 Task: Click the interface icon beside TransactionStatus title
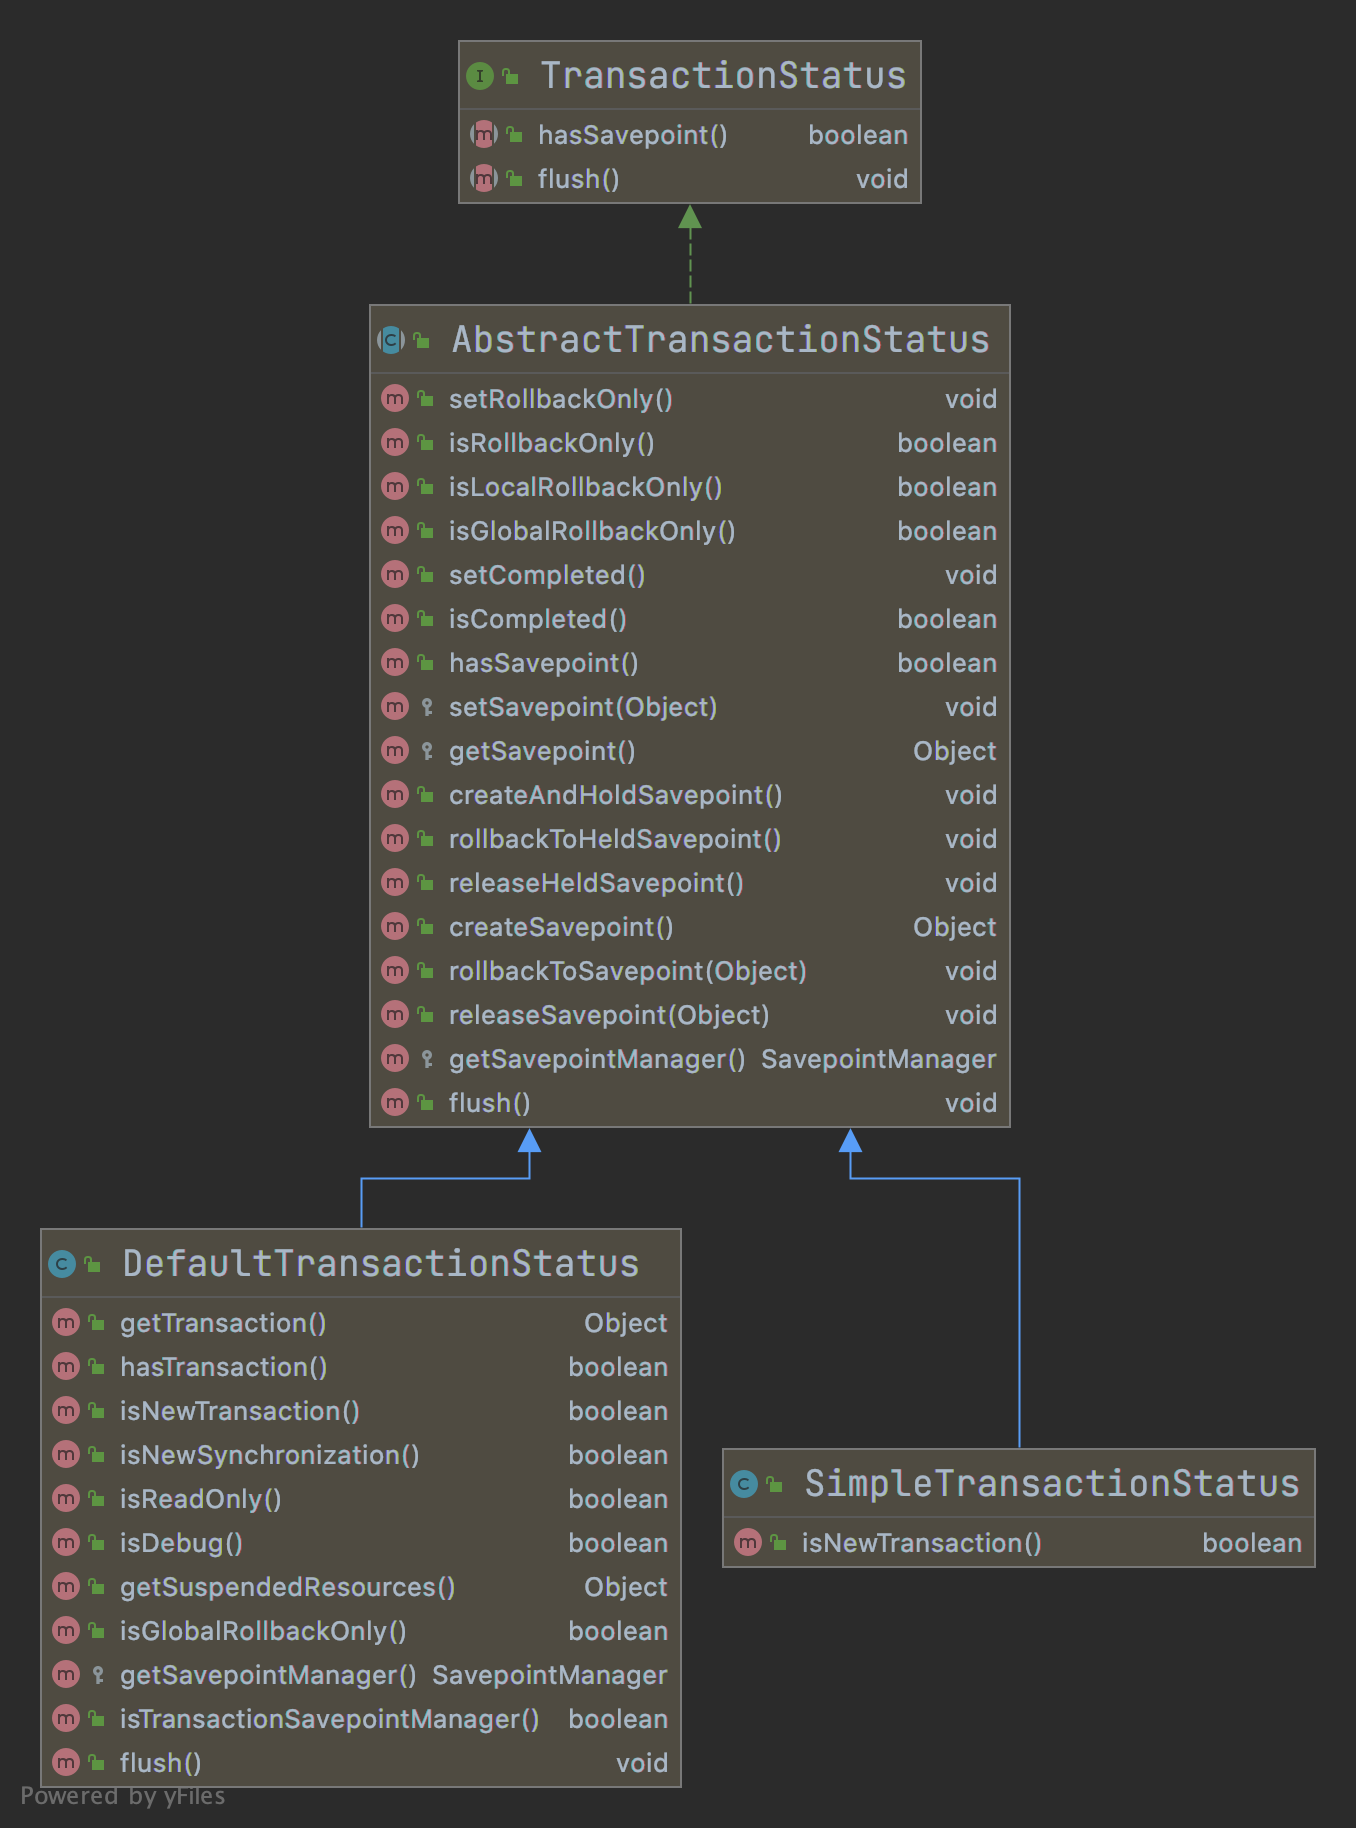pyautogui.click(x=480, y=76)
